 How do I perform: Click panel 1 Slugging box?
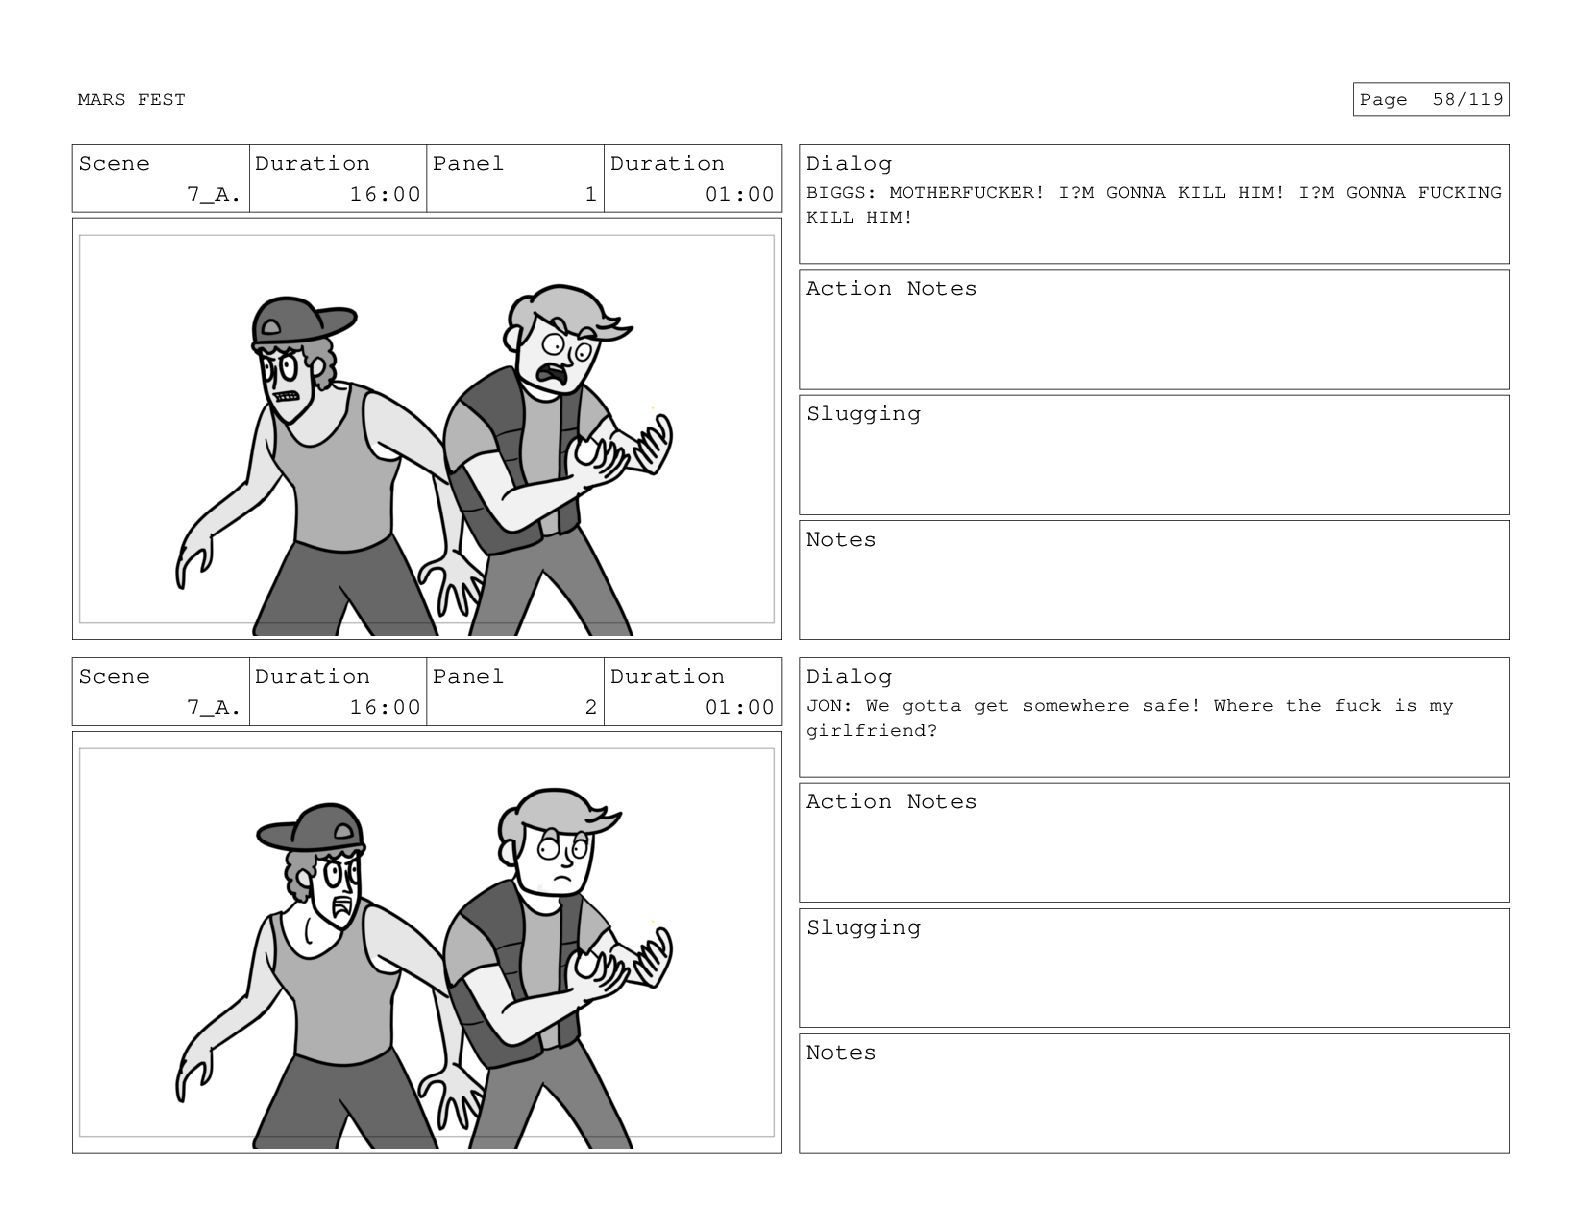(x=1154, y=455)
